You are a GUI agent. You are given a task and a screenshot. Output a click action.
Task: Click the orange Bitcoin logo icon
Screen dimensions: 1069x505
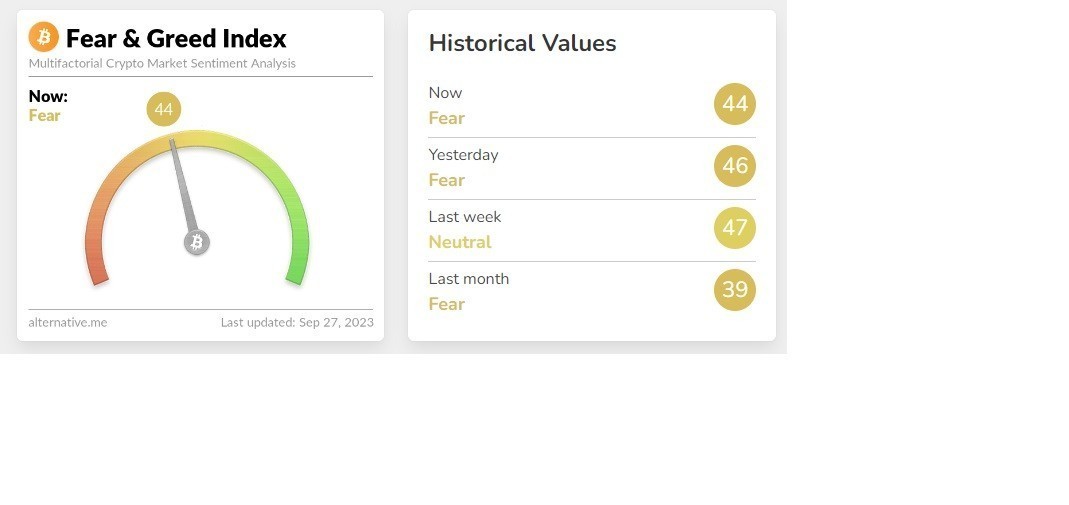44,38
